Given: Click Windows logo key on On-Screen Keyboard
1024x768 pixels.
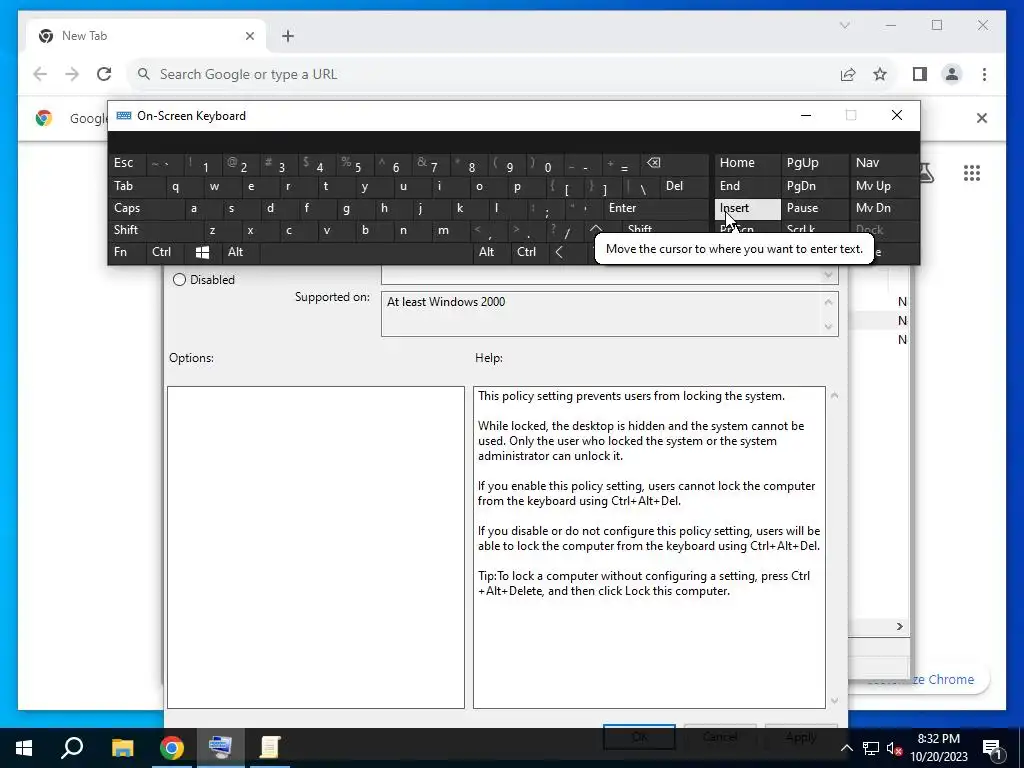Looking at the screenshot, I should click(202, 252).
